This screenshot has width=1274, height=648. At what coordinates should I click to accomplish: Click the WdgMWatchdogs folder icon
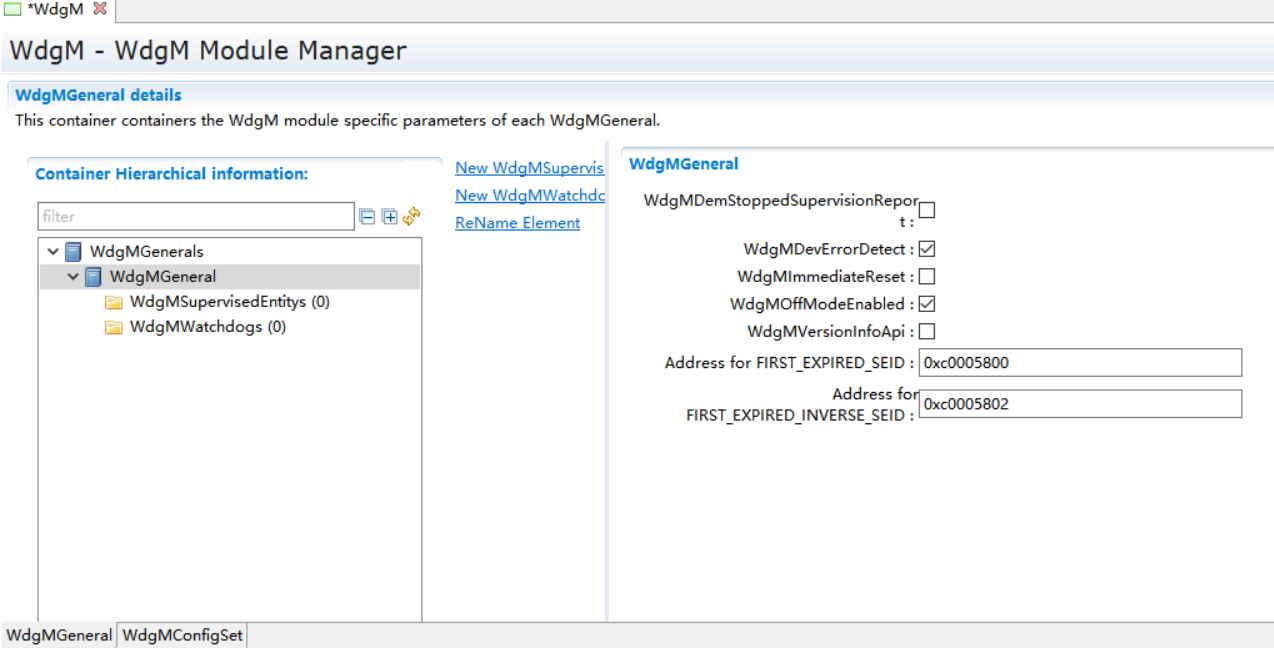(x=113, y=327)
